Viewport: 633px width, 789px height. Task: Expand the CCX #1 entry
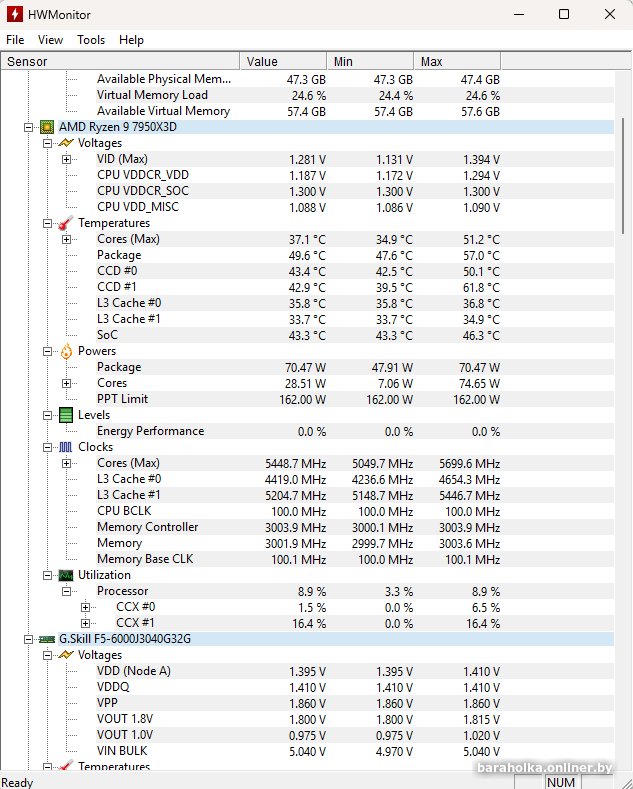[x=86, y=623]
